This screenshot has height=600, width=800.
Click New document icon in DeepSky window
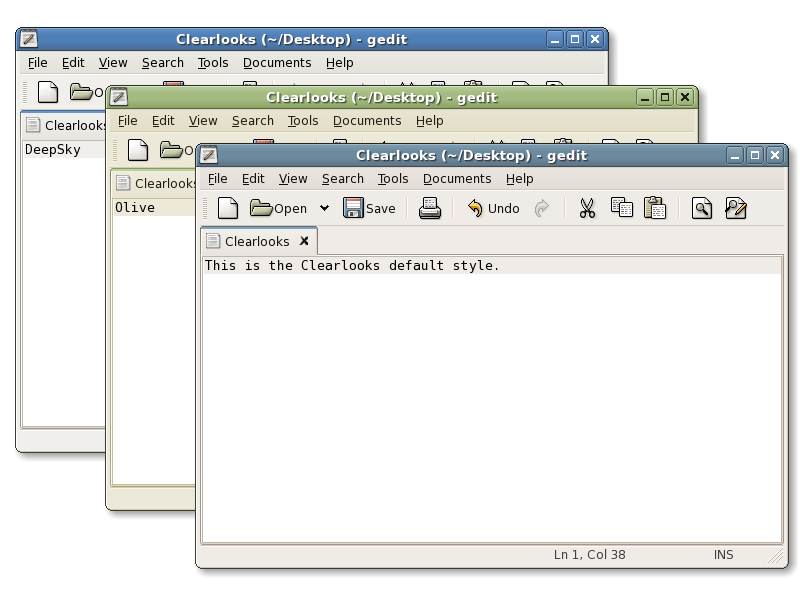click(x=48, y=92)
